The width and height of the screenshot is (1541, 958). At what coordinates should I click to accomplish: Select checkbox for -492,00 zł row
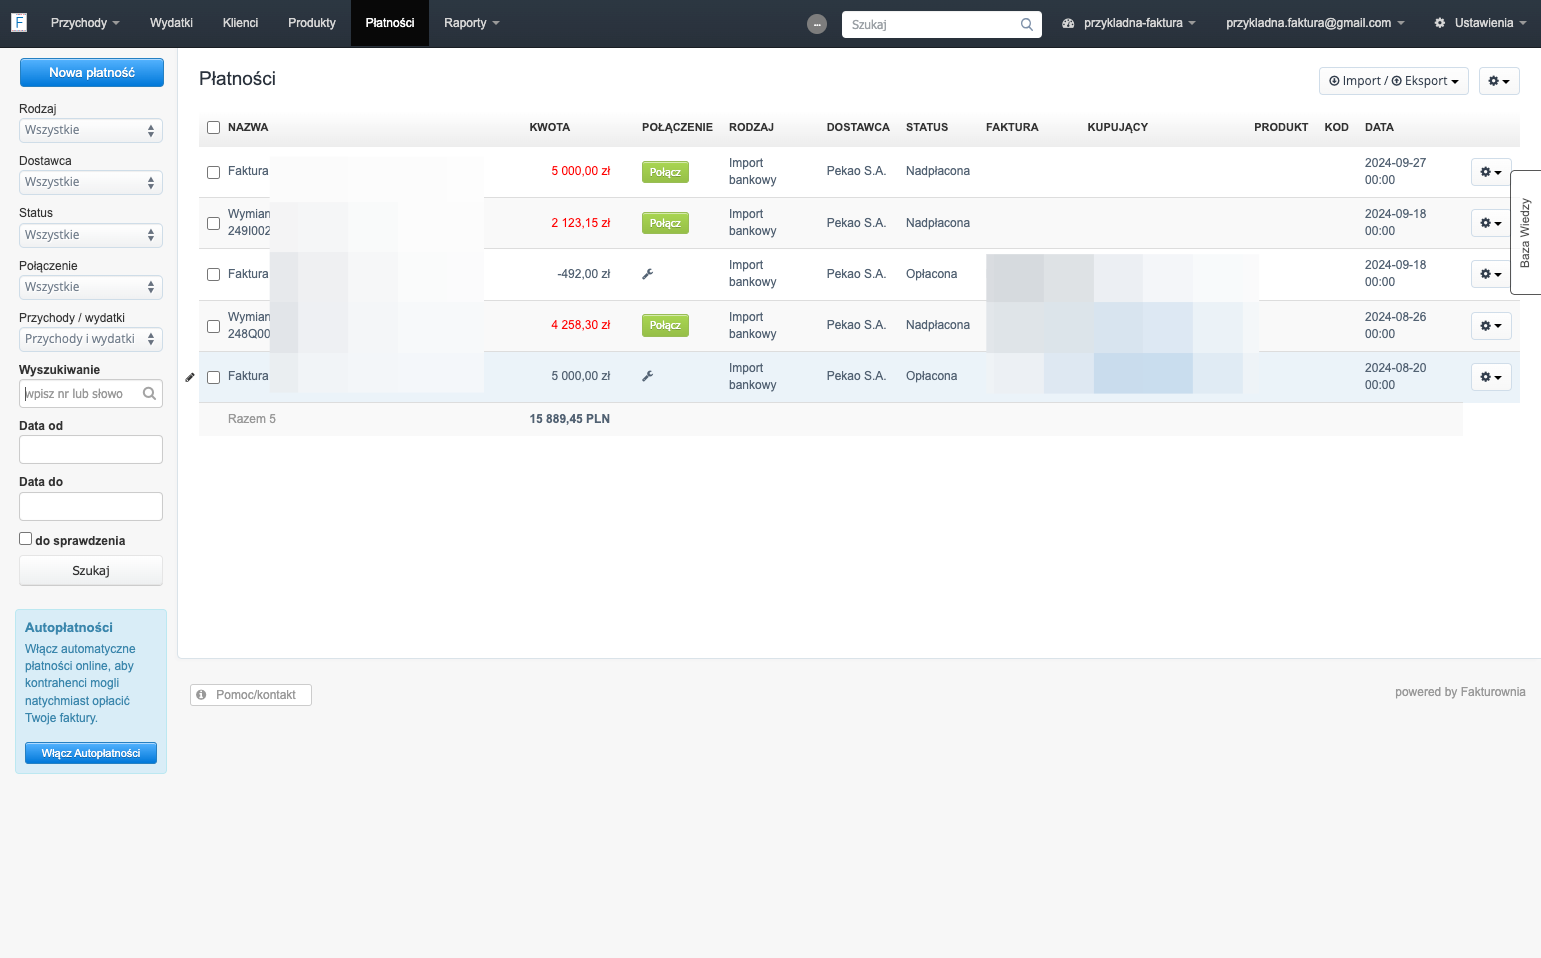point(213,274)
